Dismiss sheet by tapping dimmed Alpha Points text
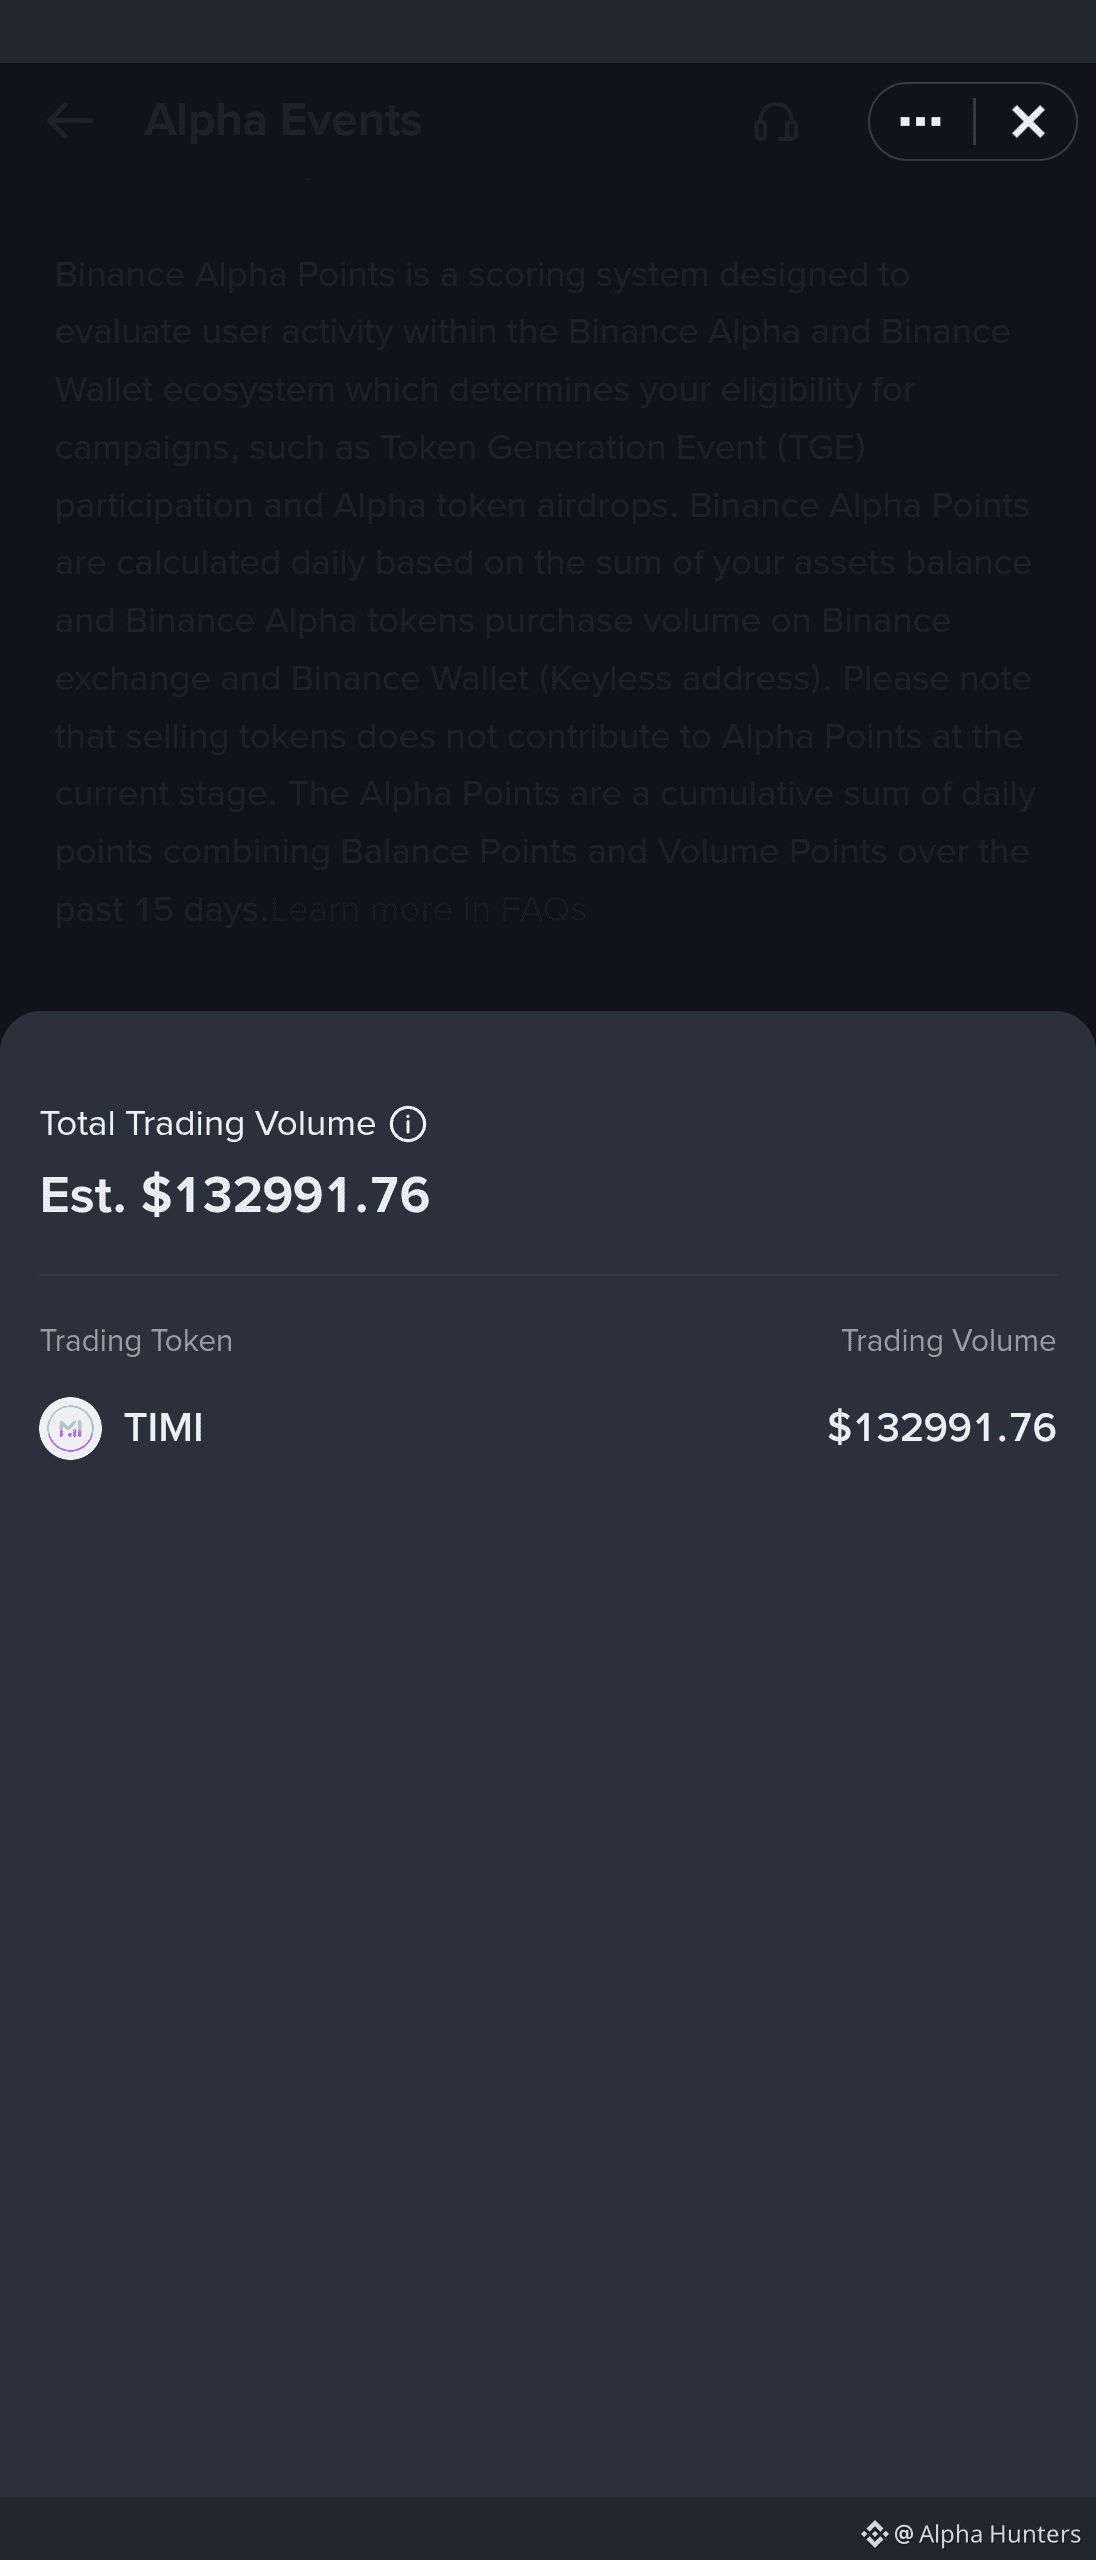 [x=545, y=590]
